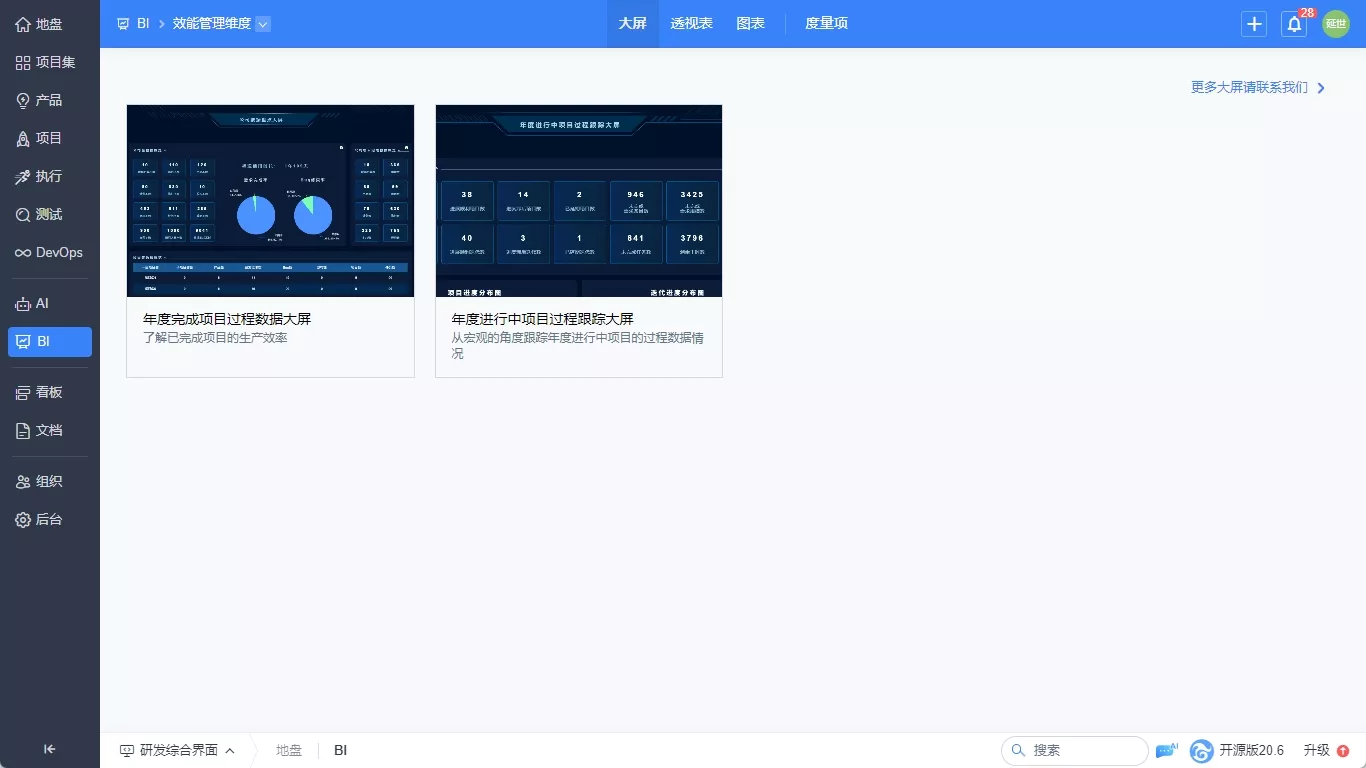Switch to the 透视表 tab

click(692, 24)
